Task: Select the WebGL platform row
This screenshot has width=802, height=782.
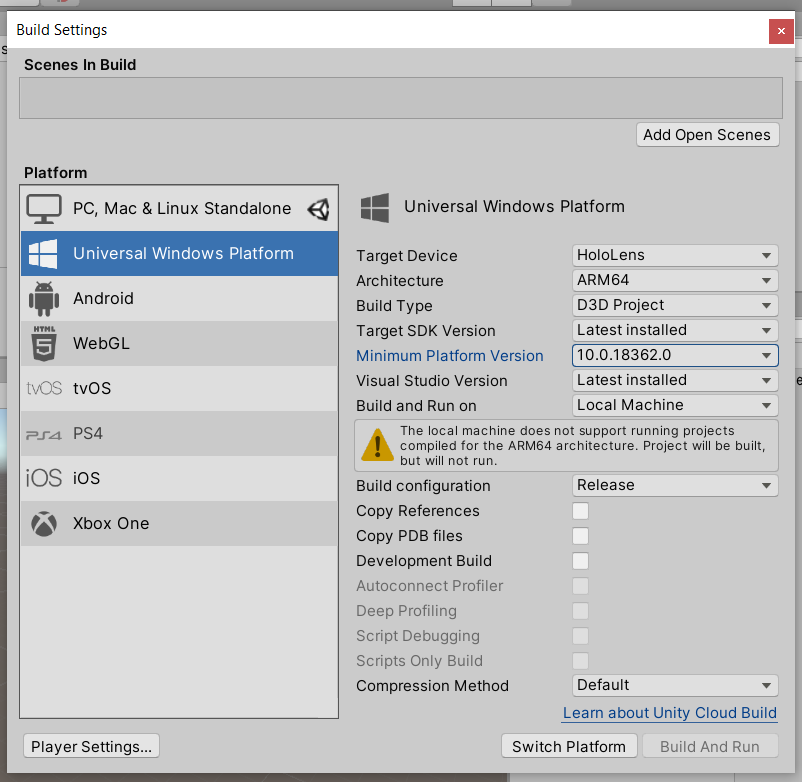Action: point(179,344)
